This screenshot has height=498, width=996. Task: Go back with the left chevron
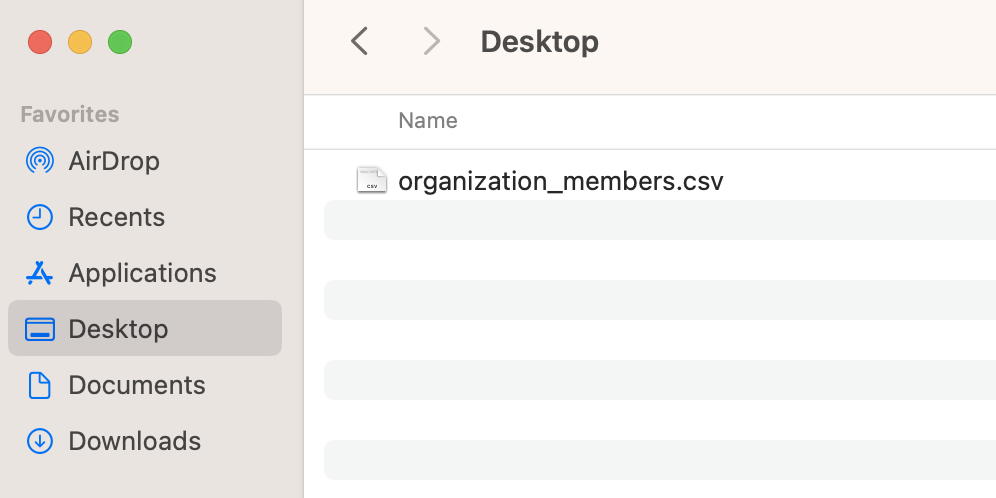tap(360, 41)
